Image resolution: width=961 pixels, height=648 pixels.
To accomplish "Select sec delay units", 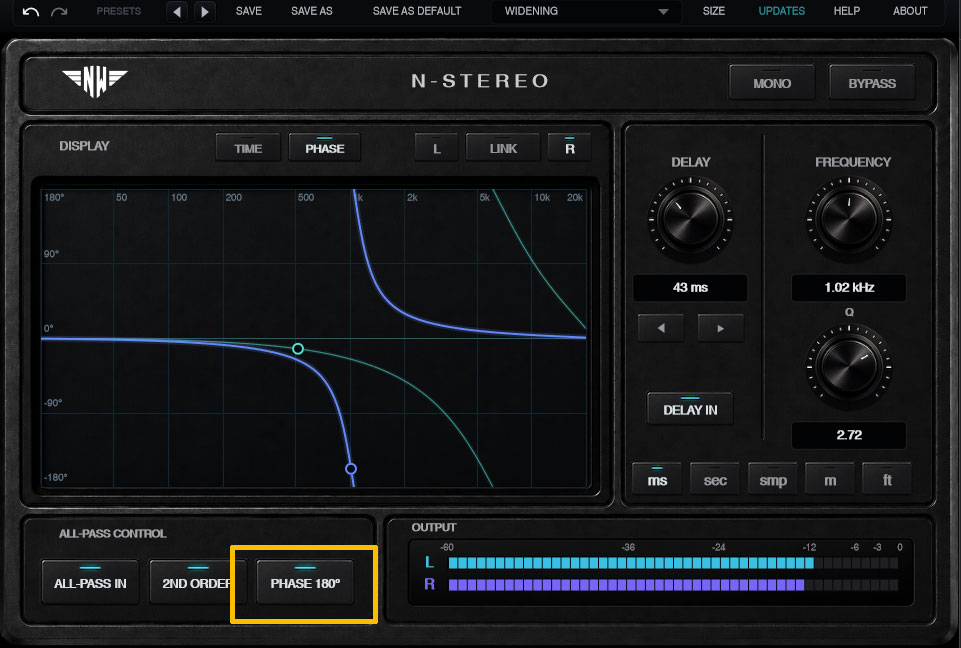I will [x=715, y=479].
